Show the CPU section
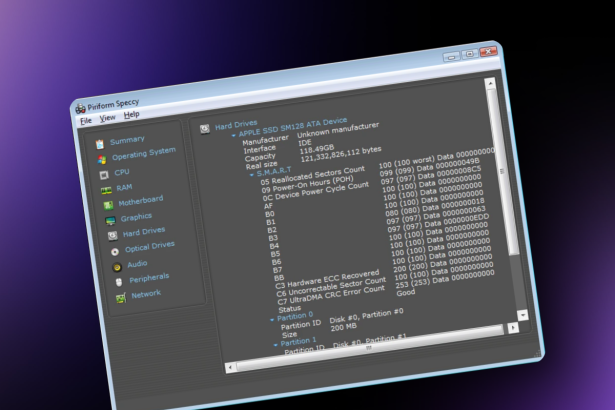This screenshot has height=410, width=615. coord(122,172)
